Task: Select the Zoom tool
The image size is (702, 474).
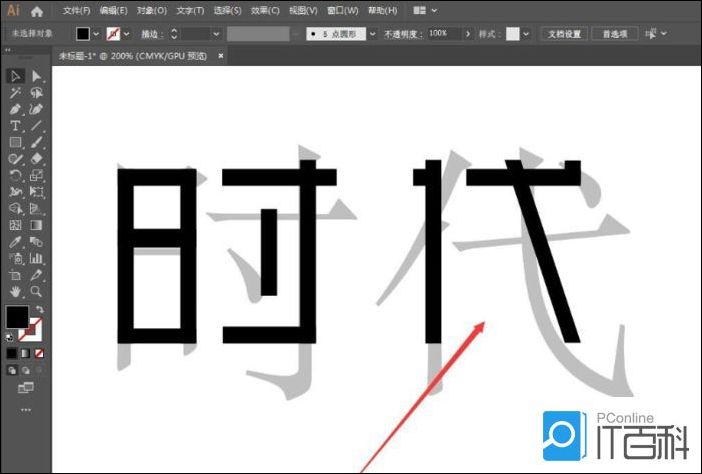Action: [36, 292]
